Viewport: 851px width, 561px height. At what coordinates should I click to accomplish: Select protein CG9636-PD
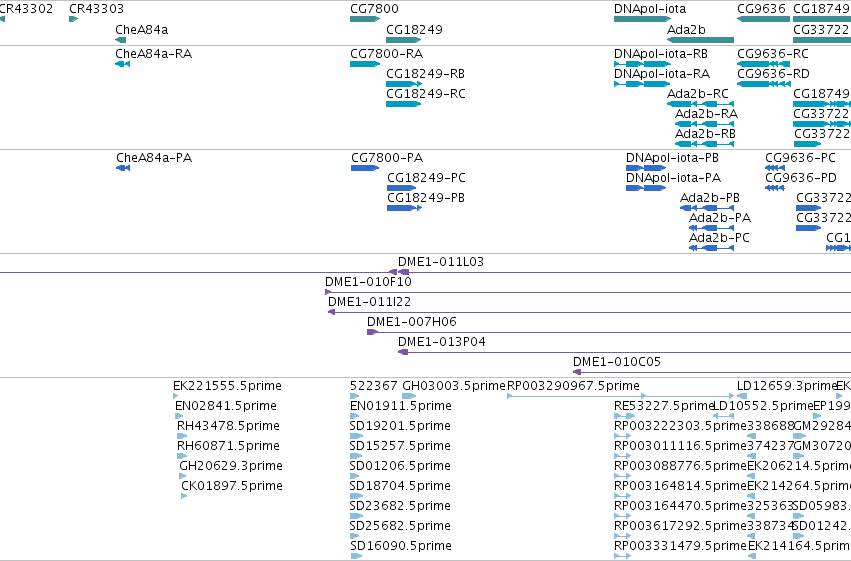pyautogui.click(x=801, y=178)
